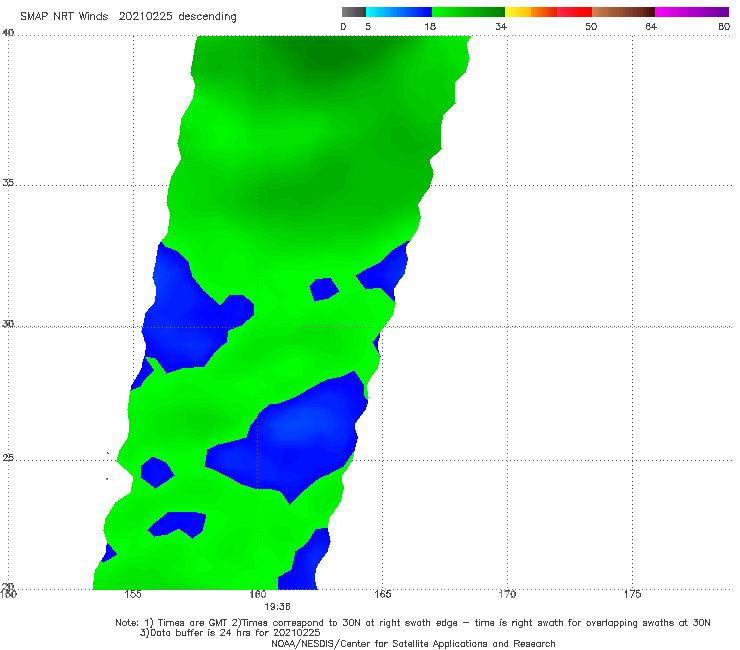Click the longitude label '160' on bottom axis
The width and height of the screenshot is (740, 650).
click(258, 594)
